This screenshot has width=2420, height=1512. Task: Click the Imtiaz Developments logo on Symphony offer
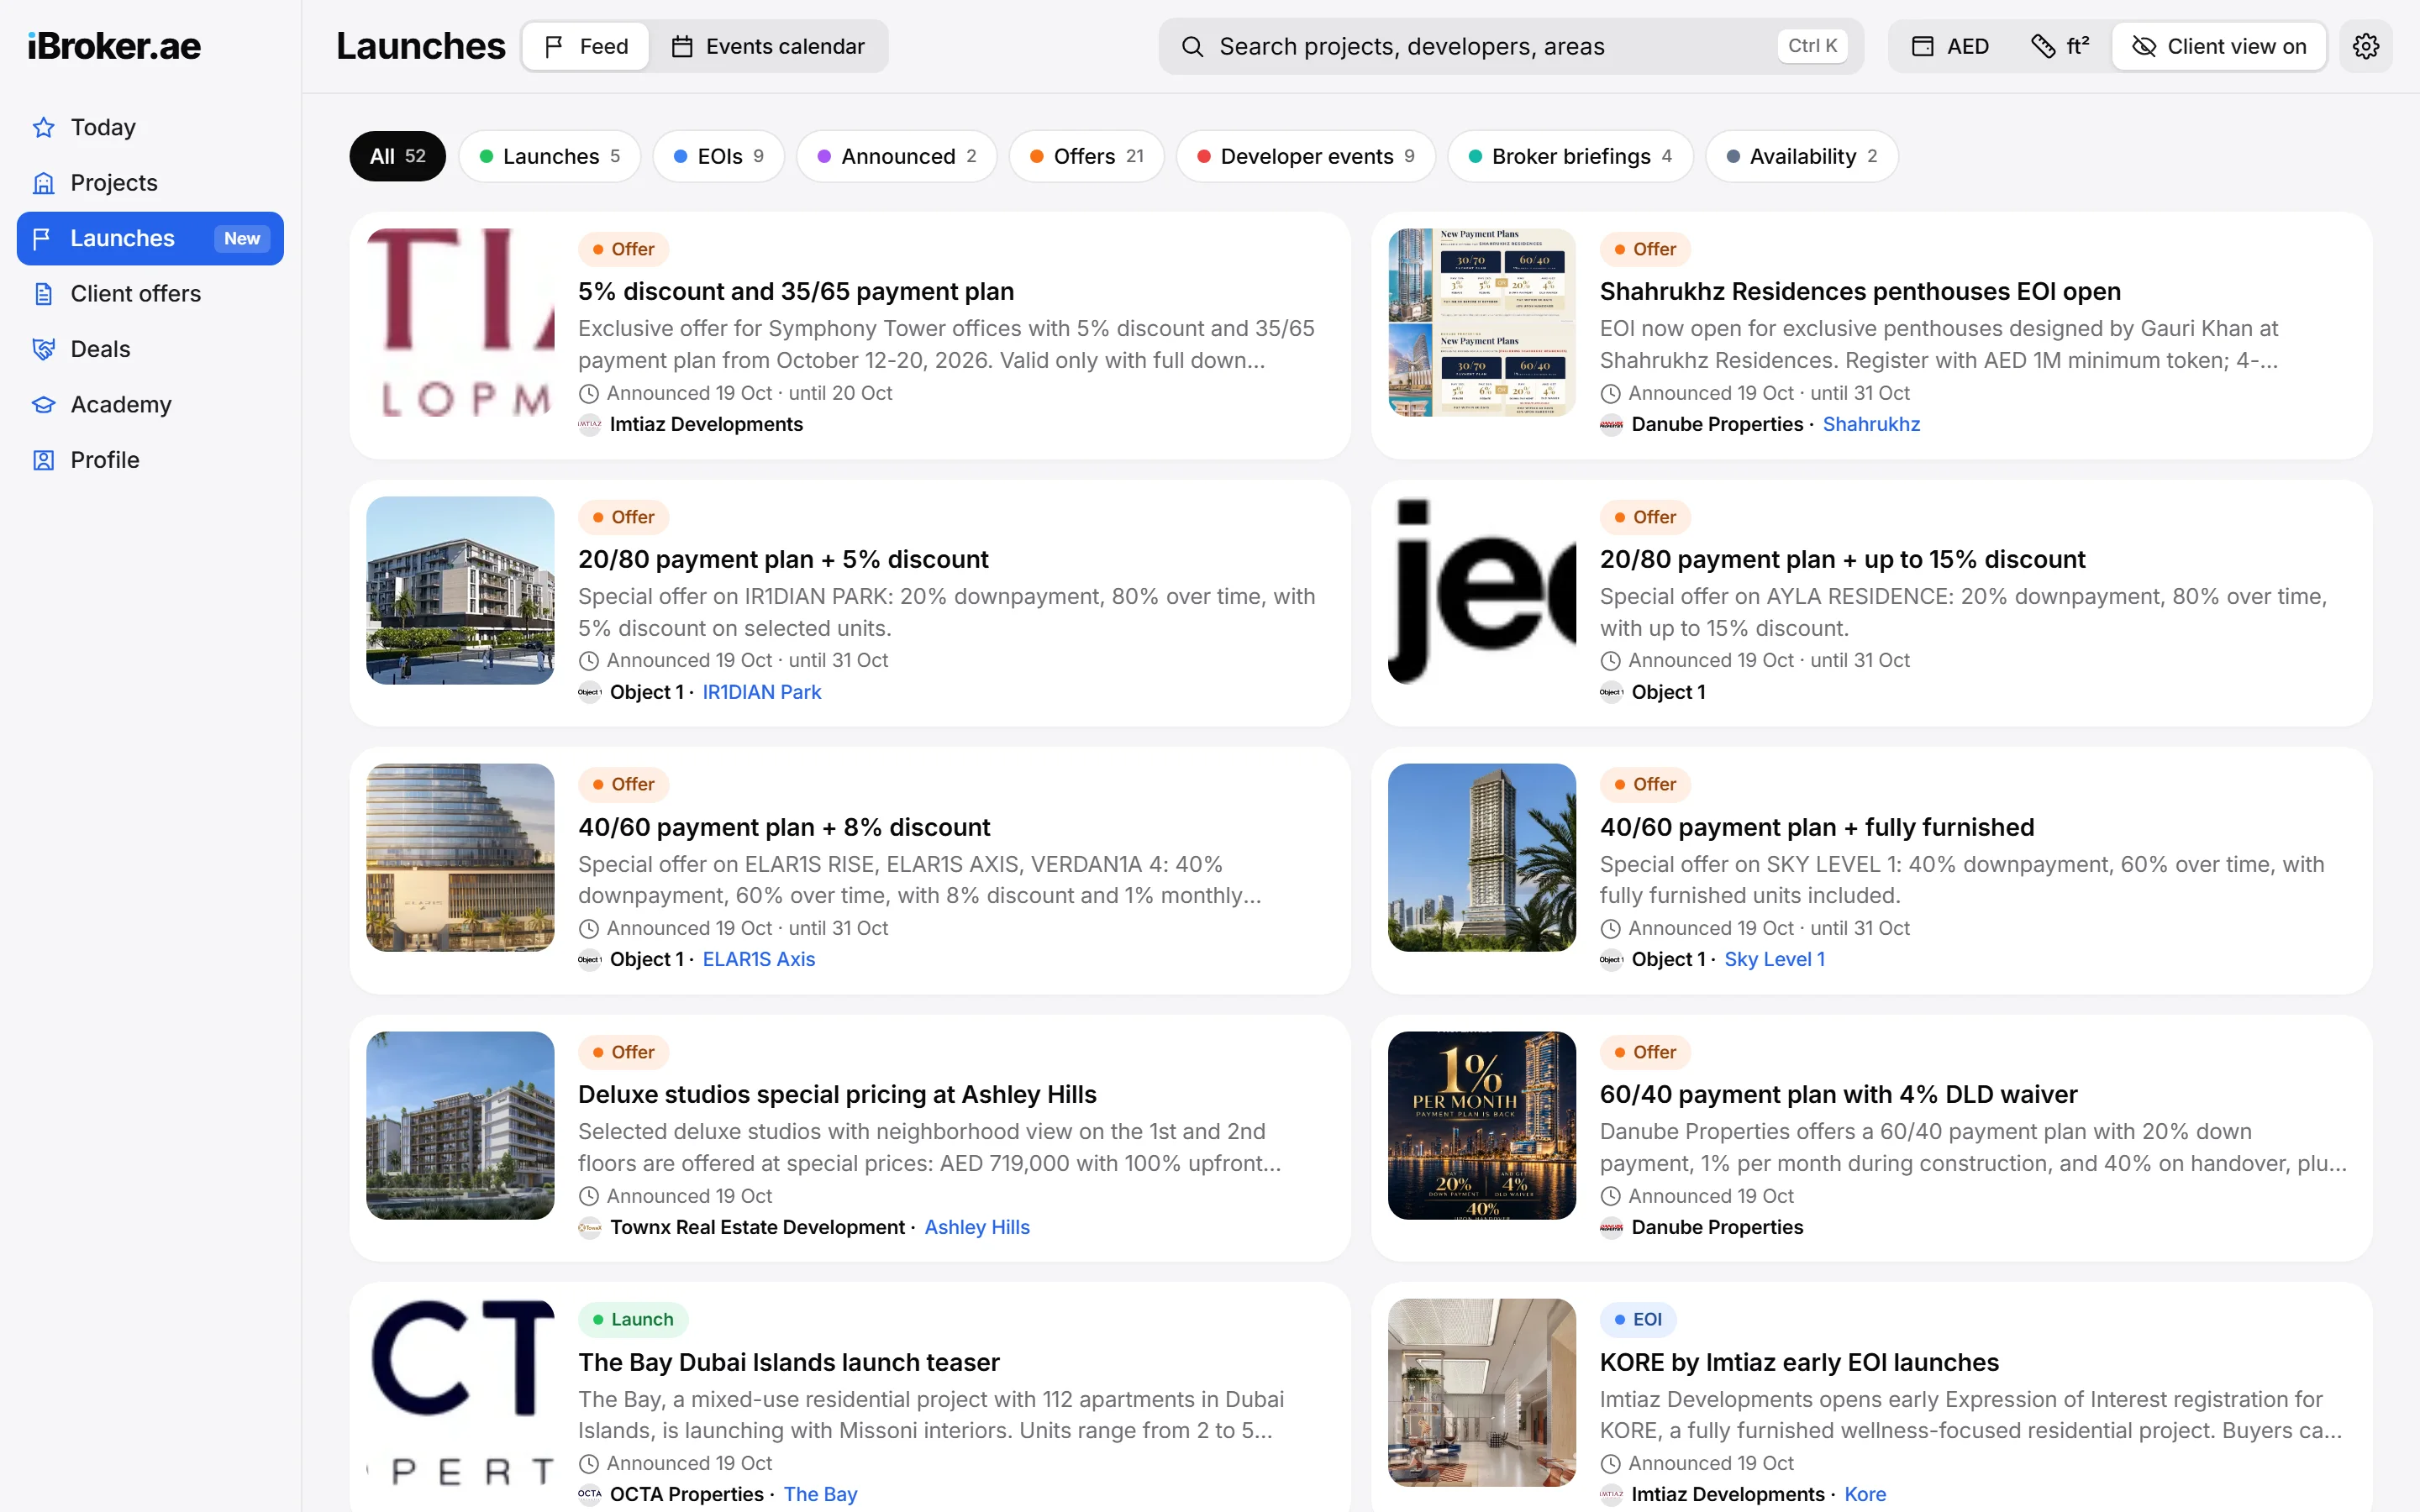590,424
